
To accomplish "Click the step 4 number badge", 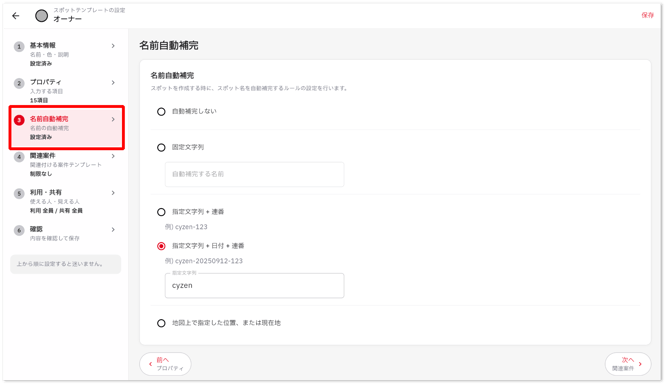I will pyautogui.click(x=19, y=157).
